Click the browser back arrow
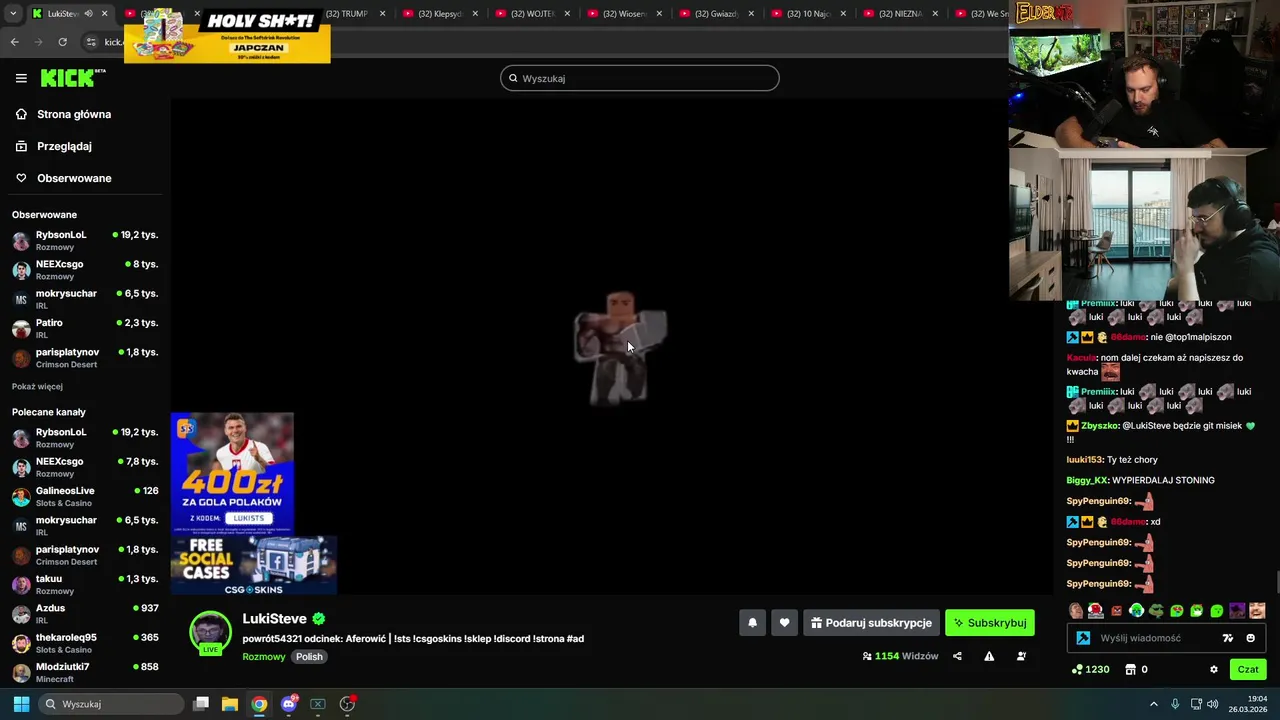1280x720 pixels. (x=14, y=42)
